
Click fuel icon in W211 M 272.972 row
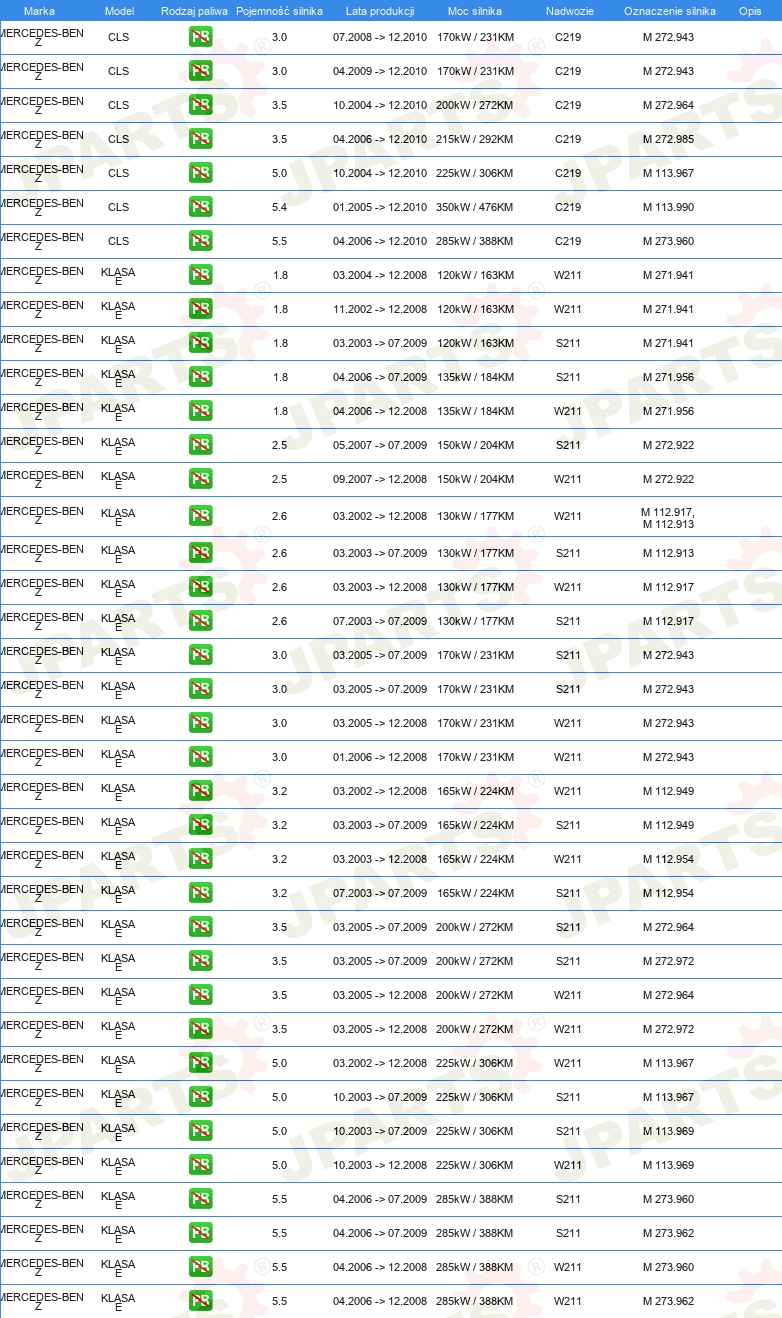[x=200, y=1029]
